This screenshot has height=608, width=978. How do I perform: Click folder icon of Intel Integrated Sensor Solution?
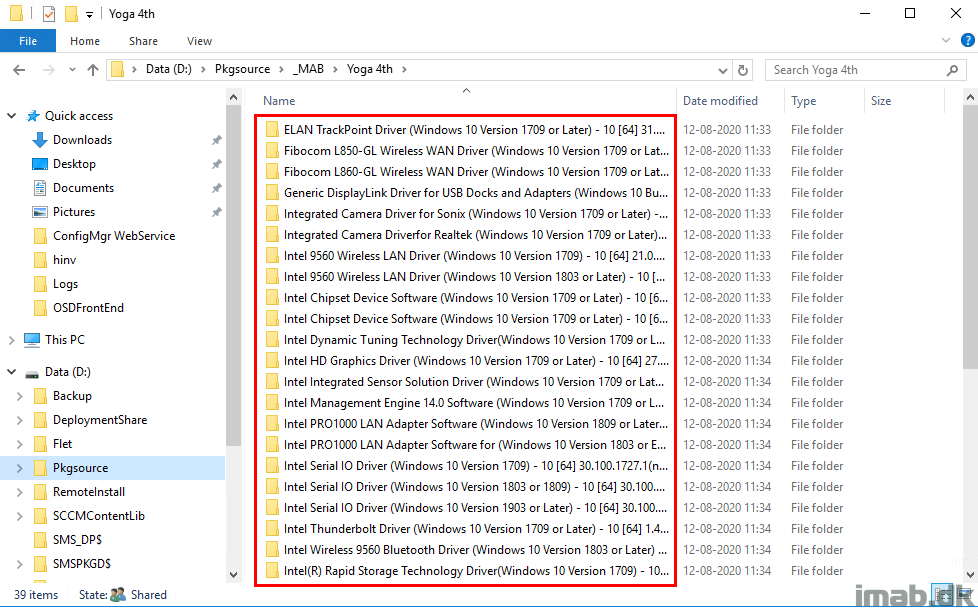point(272,382)
